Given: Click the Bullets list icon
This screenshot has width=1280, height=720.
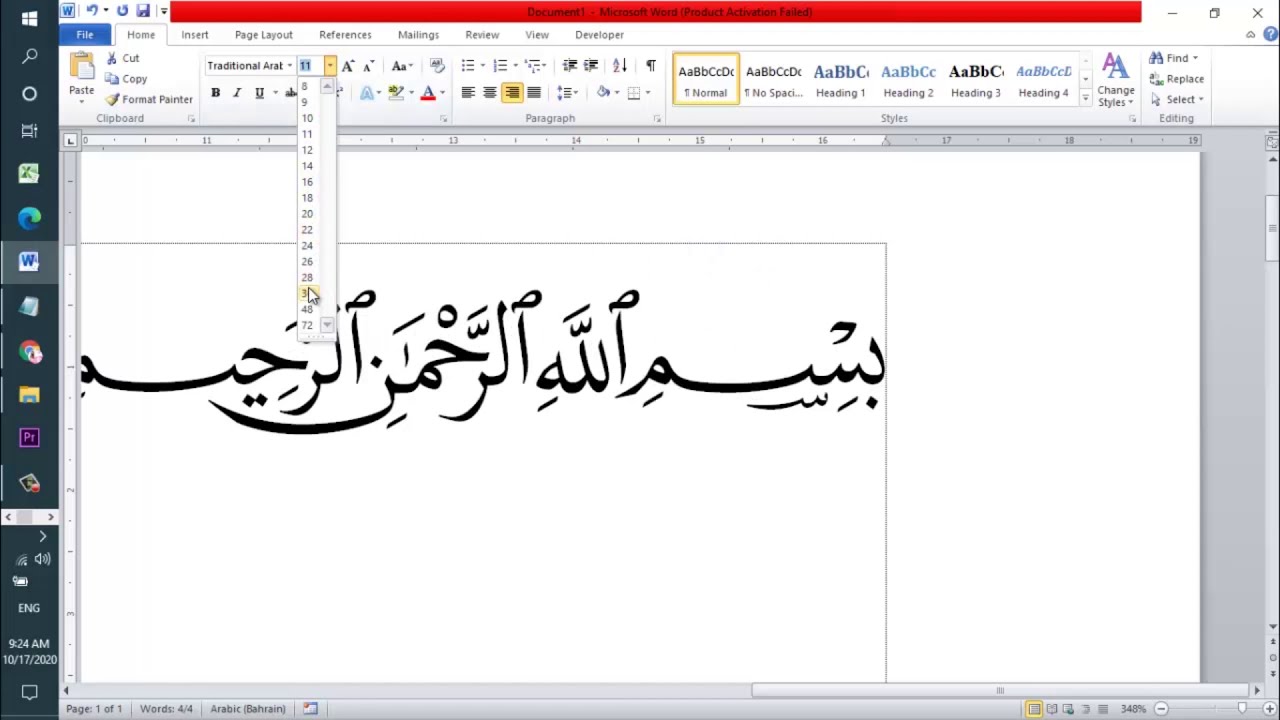Looking at the screenshot, I should click(468, 66).
